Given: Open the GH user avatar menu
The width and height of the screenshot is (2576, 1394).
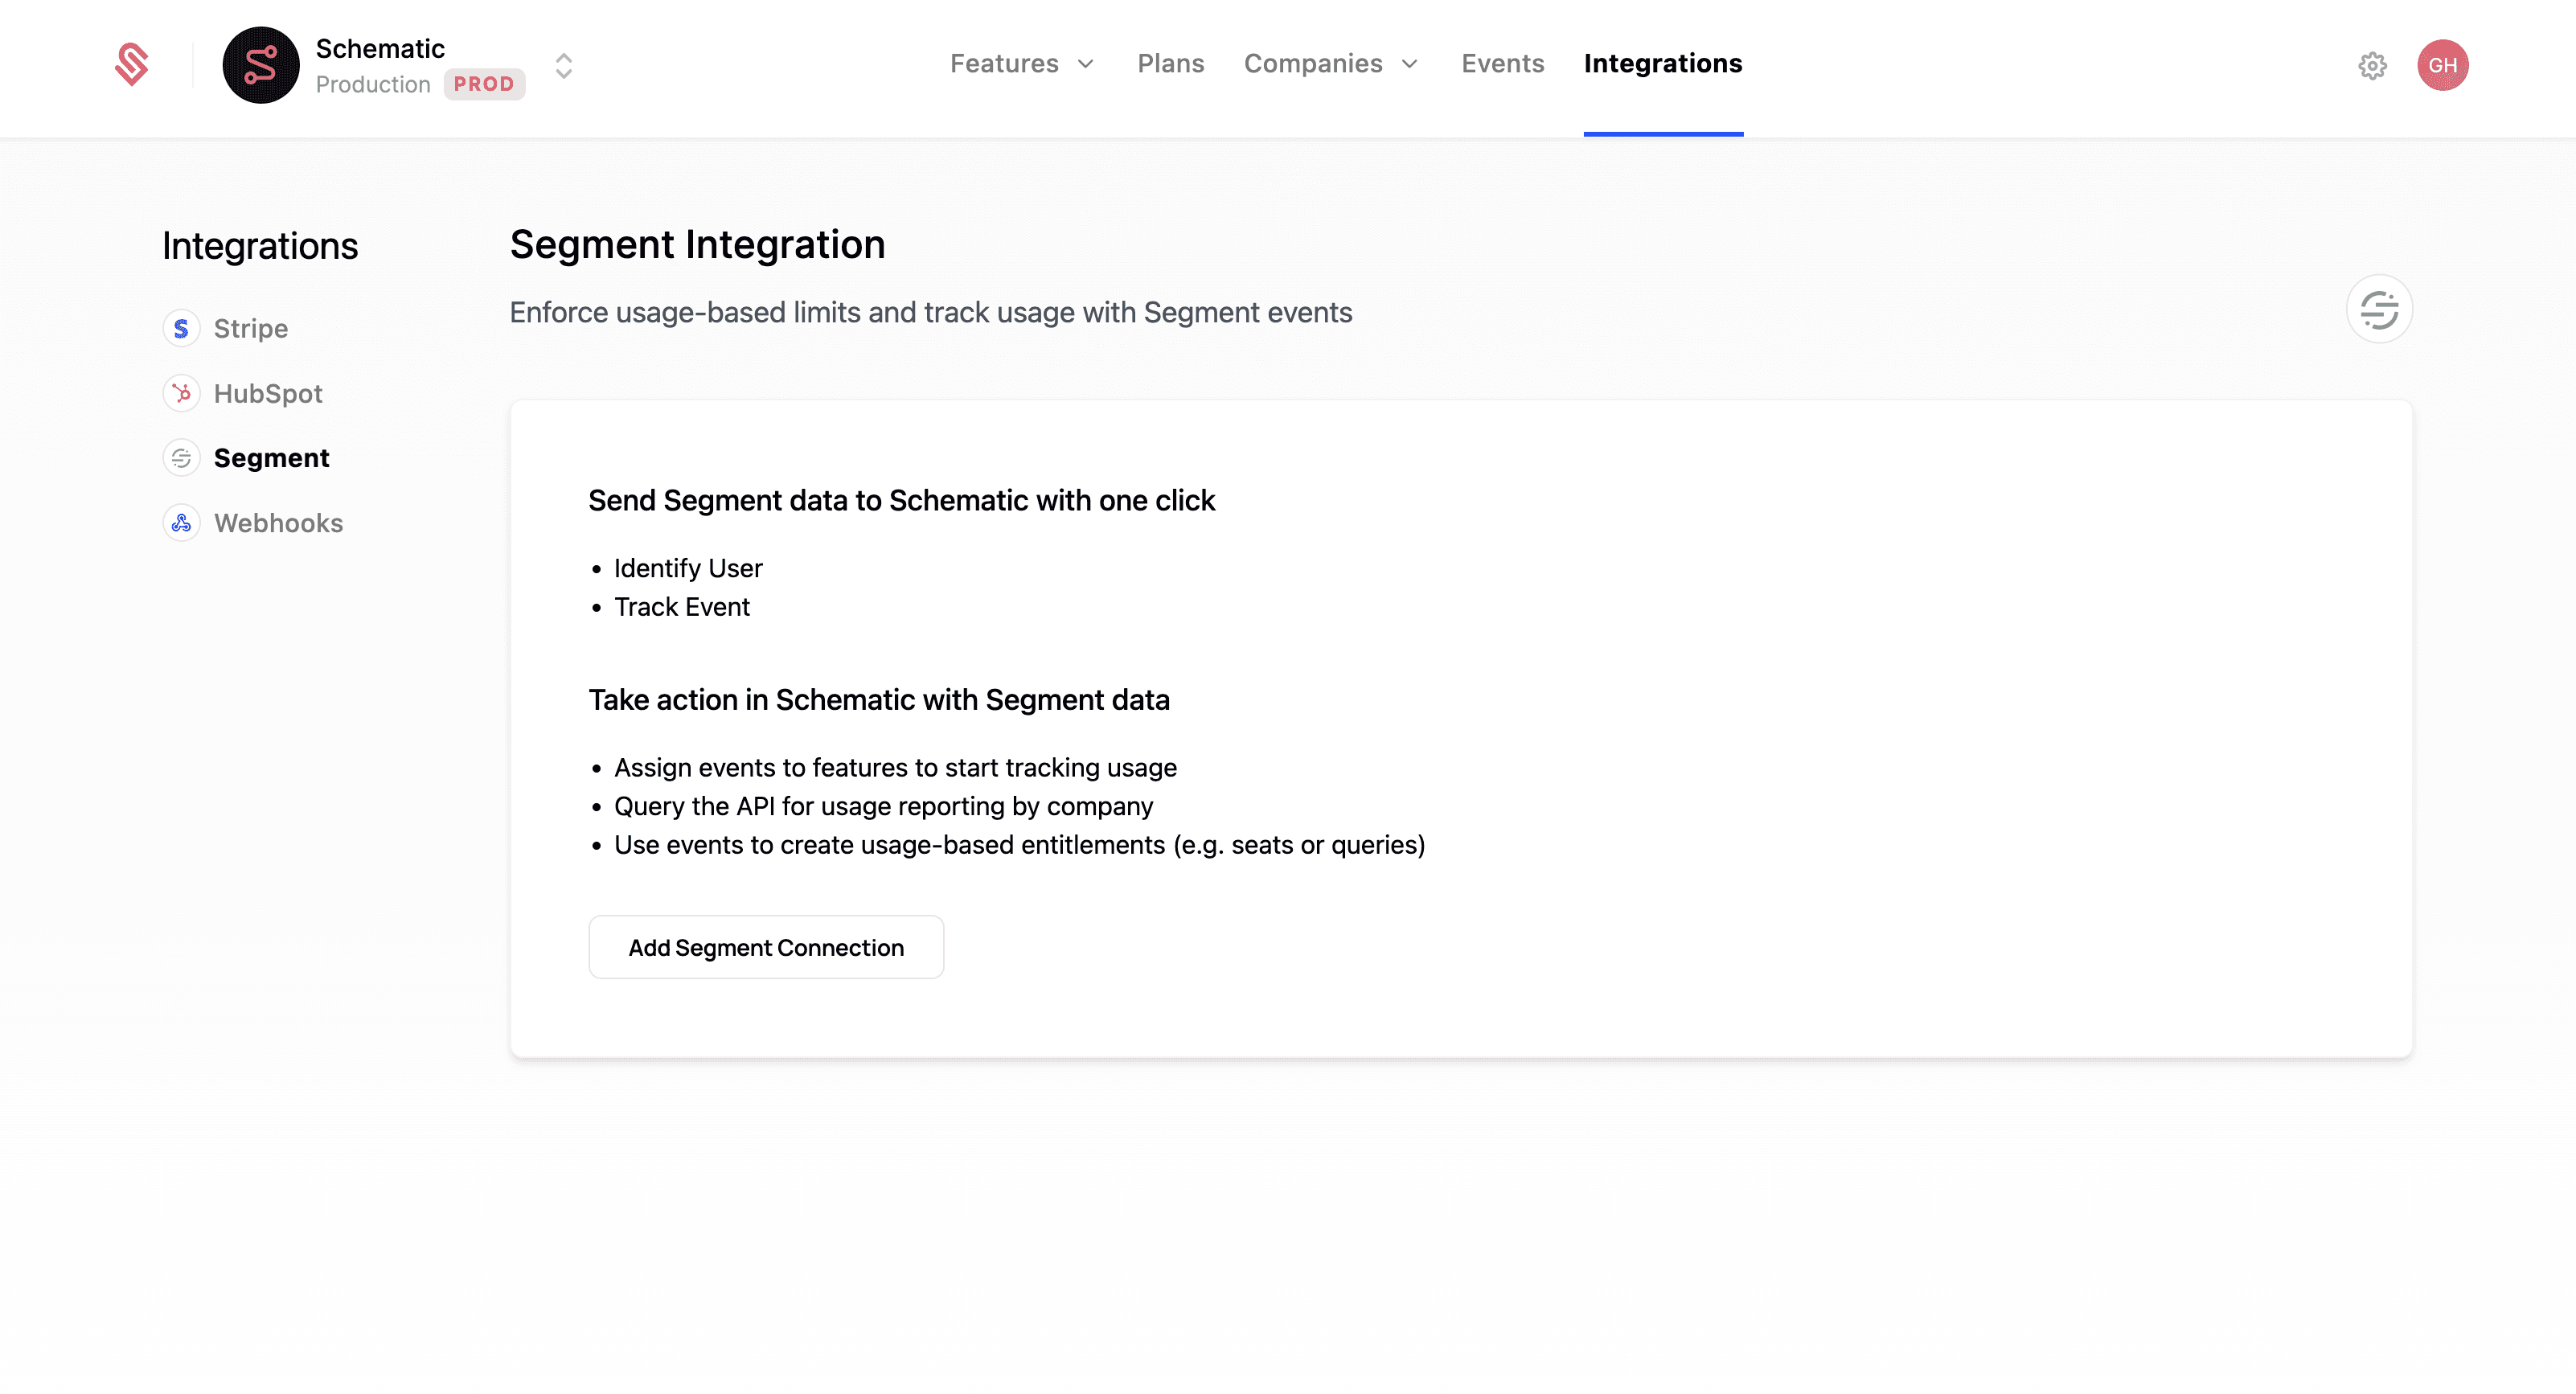Looking at the screenshot, I should click(x=2442, y=65).
